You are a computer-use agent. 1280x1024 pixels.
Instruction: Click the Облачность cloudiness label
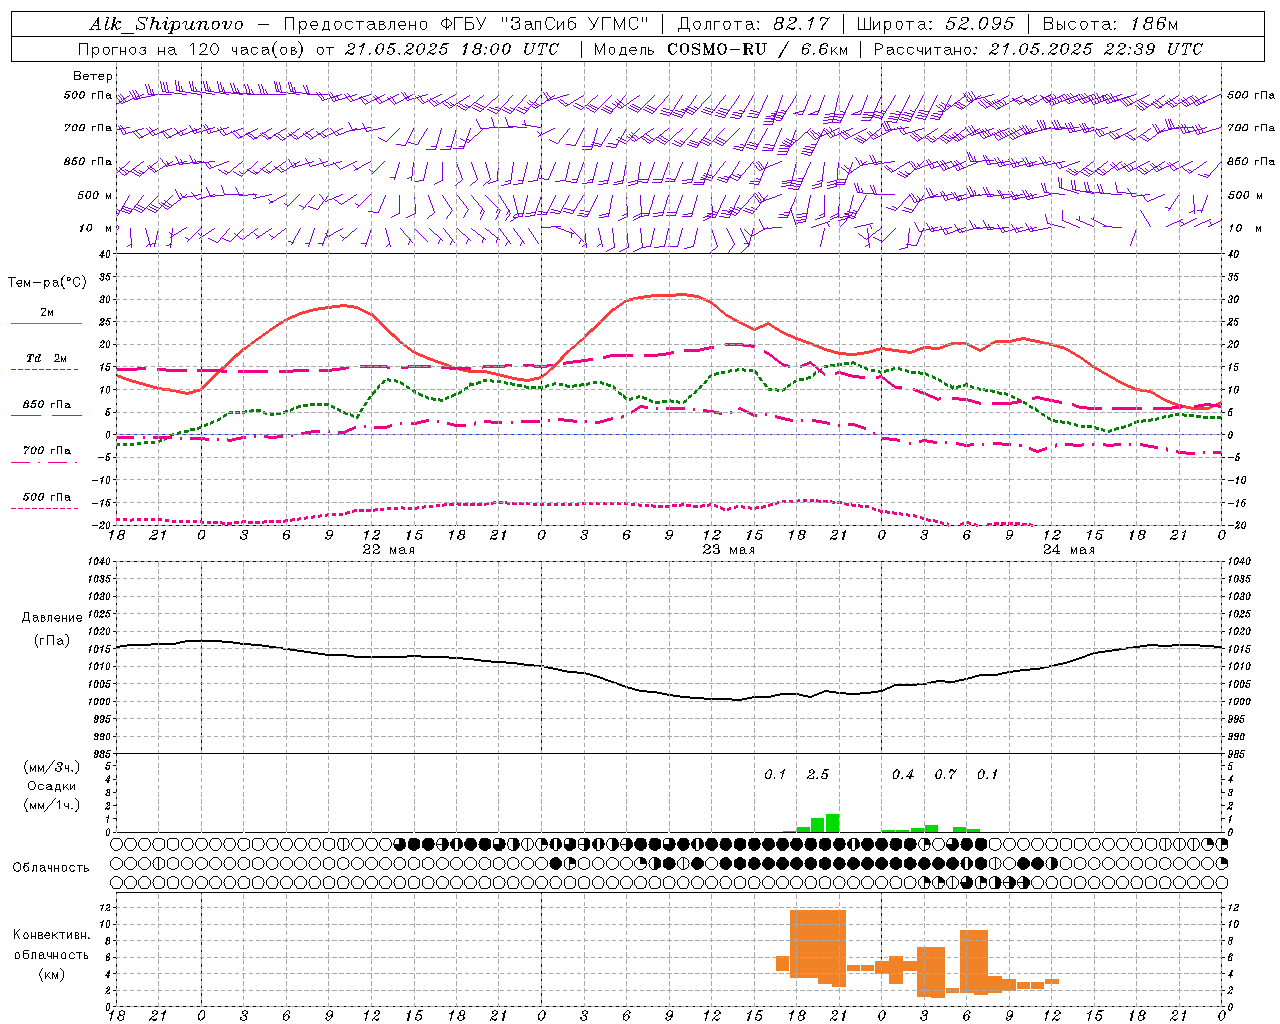pyautogui.click(x=51, y=867)
